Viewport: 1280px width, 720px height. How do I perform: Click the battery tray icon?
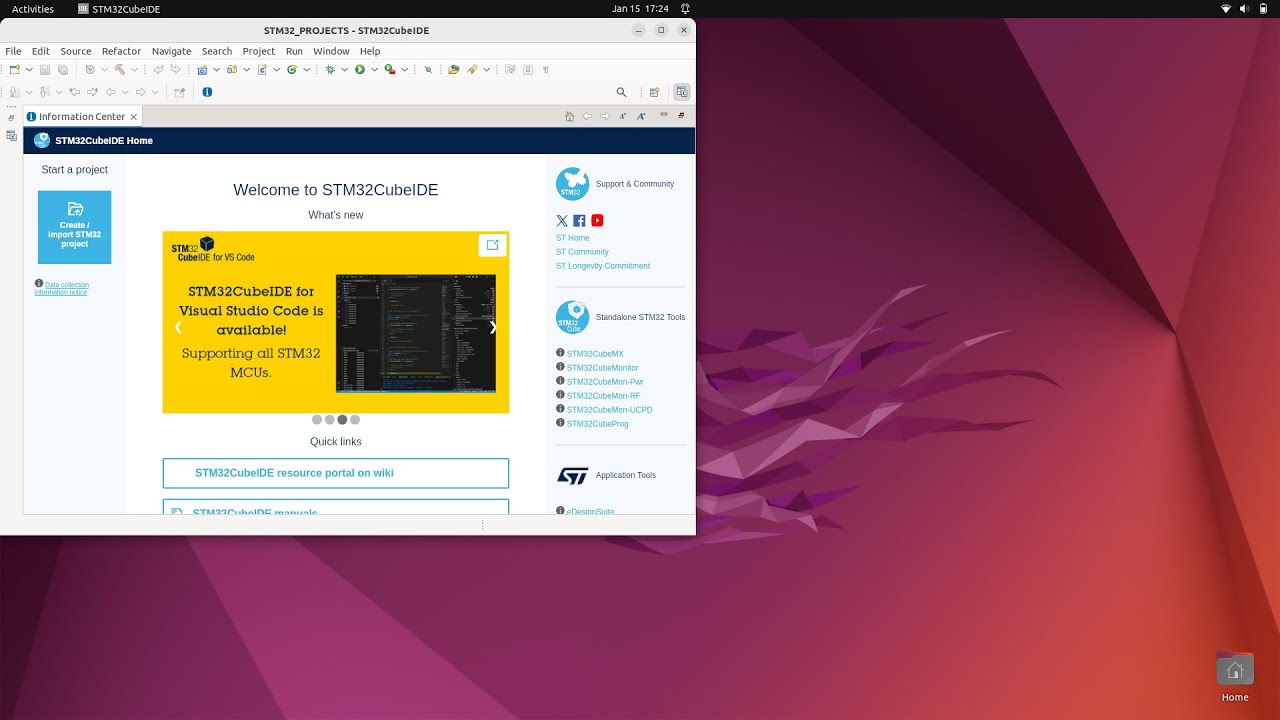tap(1264, 9)
